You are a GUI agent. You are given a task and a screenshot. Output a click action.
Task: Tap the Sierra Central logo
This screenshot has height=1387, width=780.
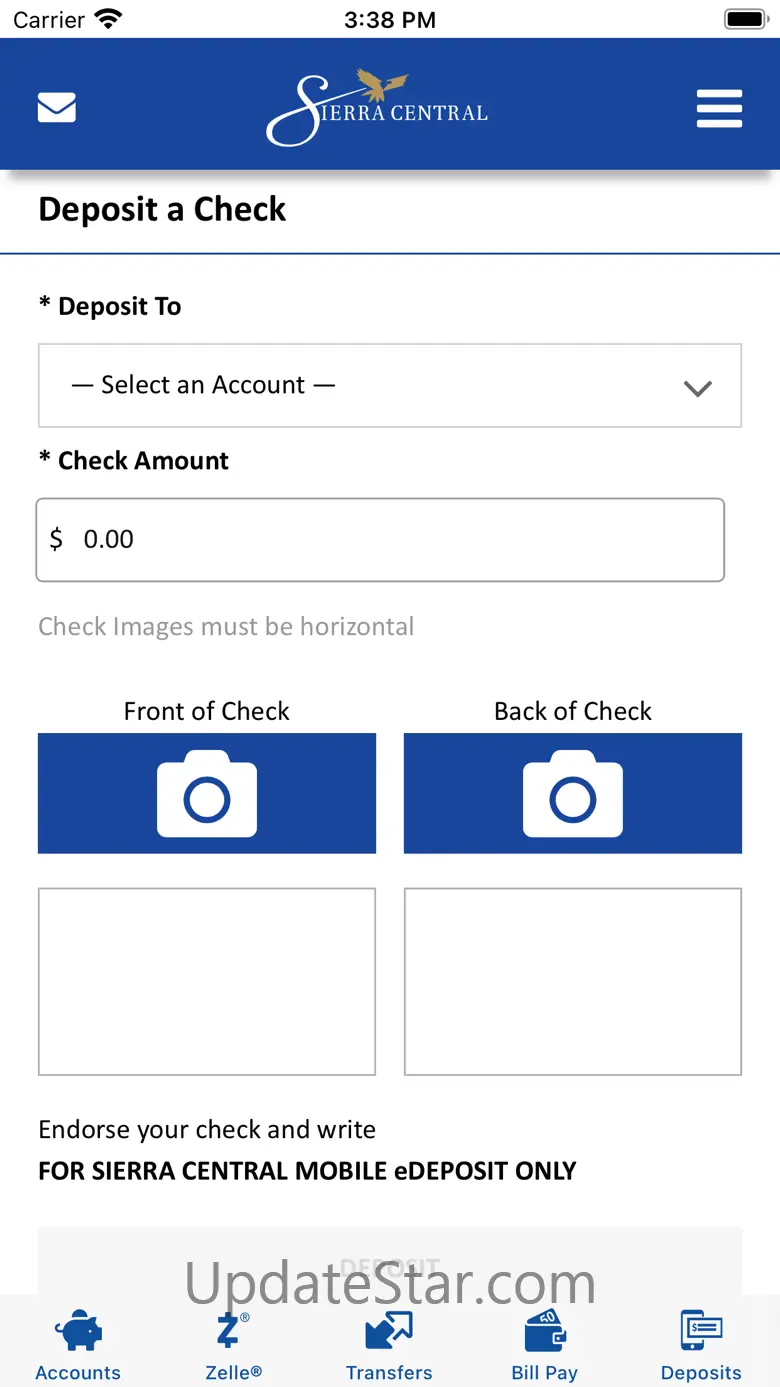(x=377, y=107)
